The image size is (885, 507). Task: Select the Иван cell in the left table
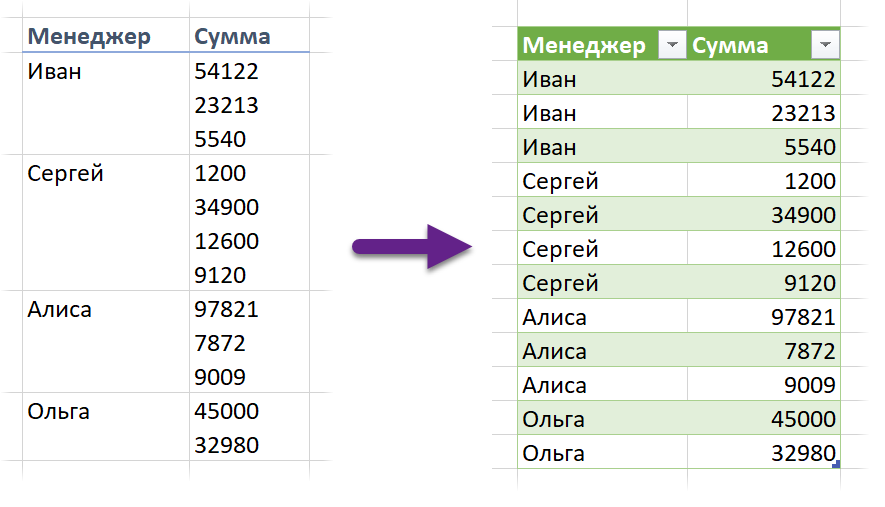54,71
